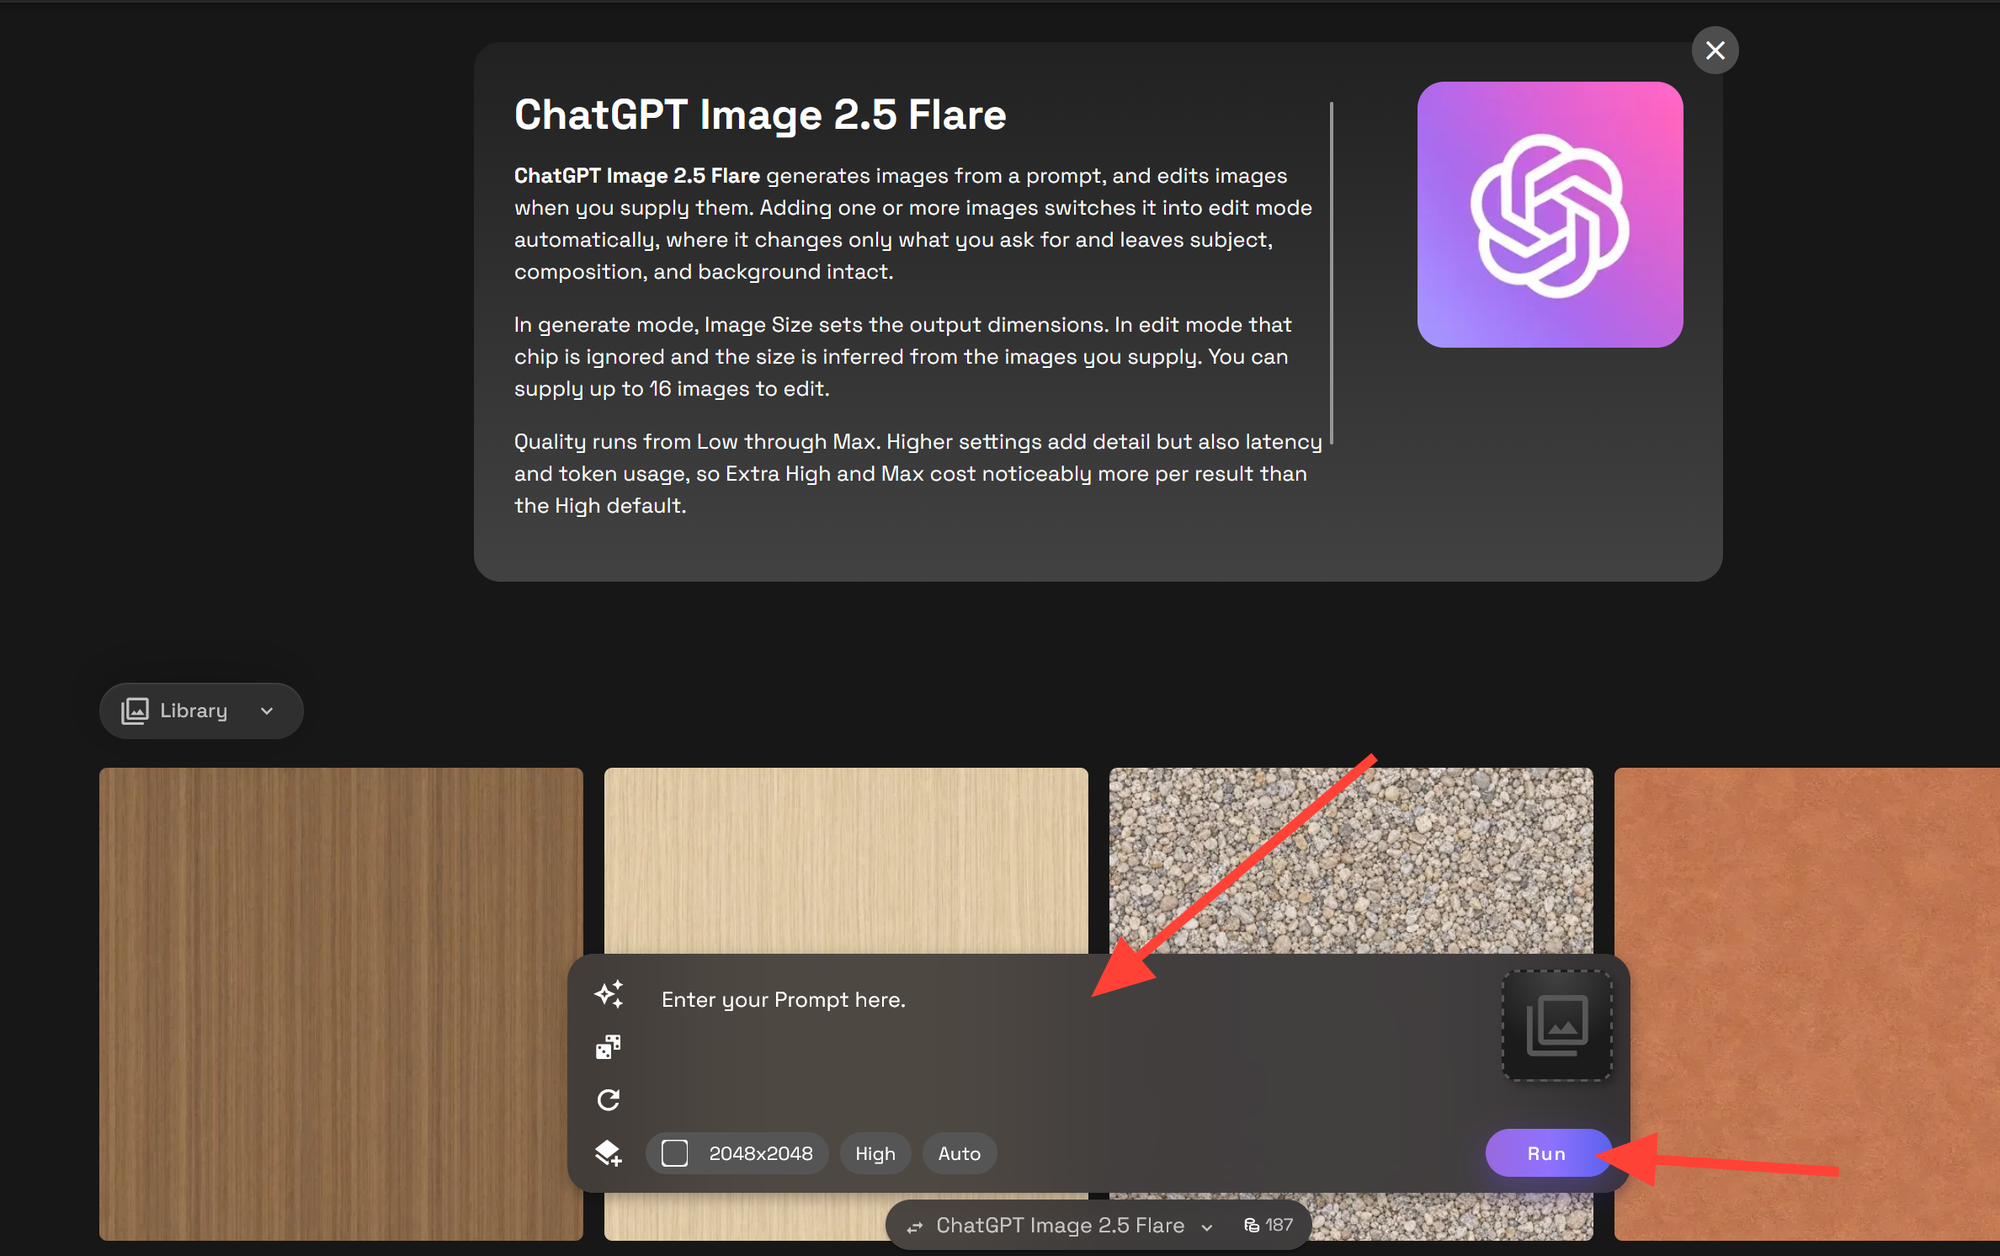2000x1256 pixels.
Task: Select the gravel pebbles texture thumbnail
Action: click(1351, 860)
